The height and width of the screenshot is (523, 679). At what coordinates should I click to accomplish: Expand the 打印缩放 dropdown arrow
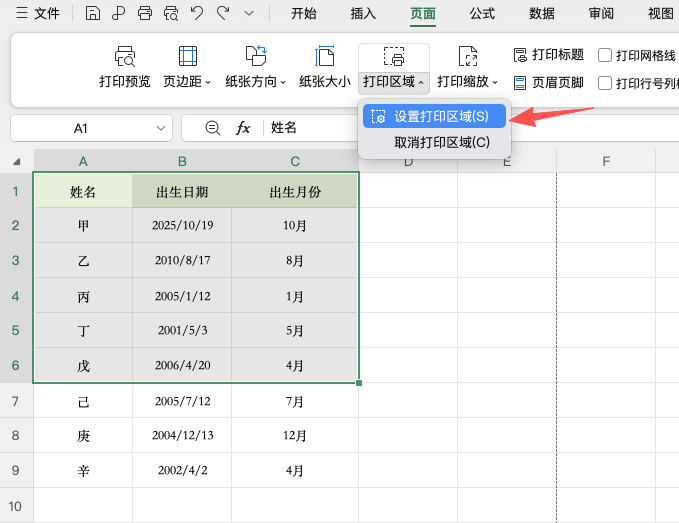click(x=495, y=82)
